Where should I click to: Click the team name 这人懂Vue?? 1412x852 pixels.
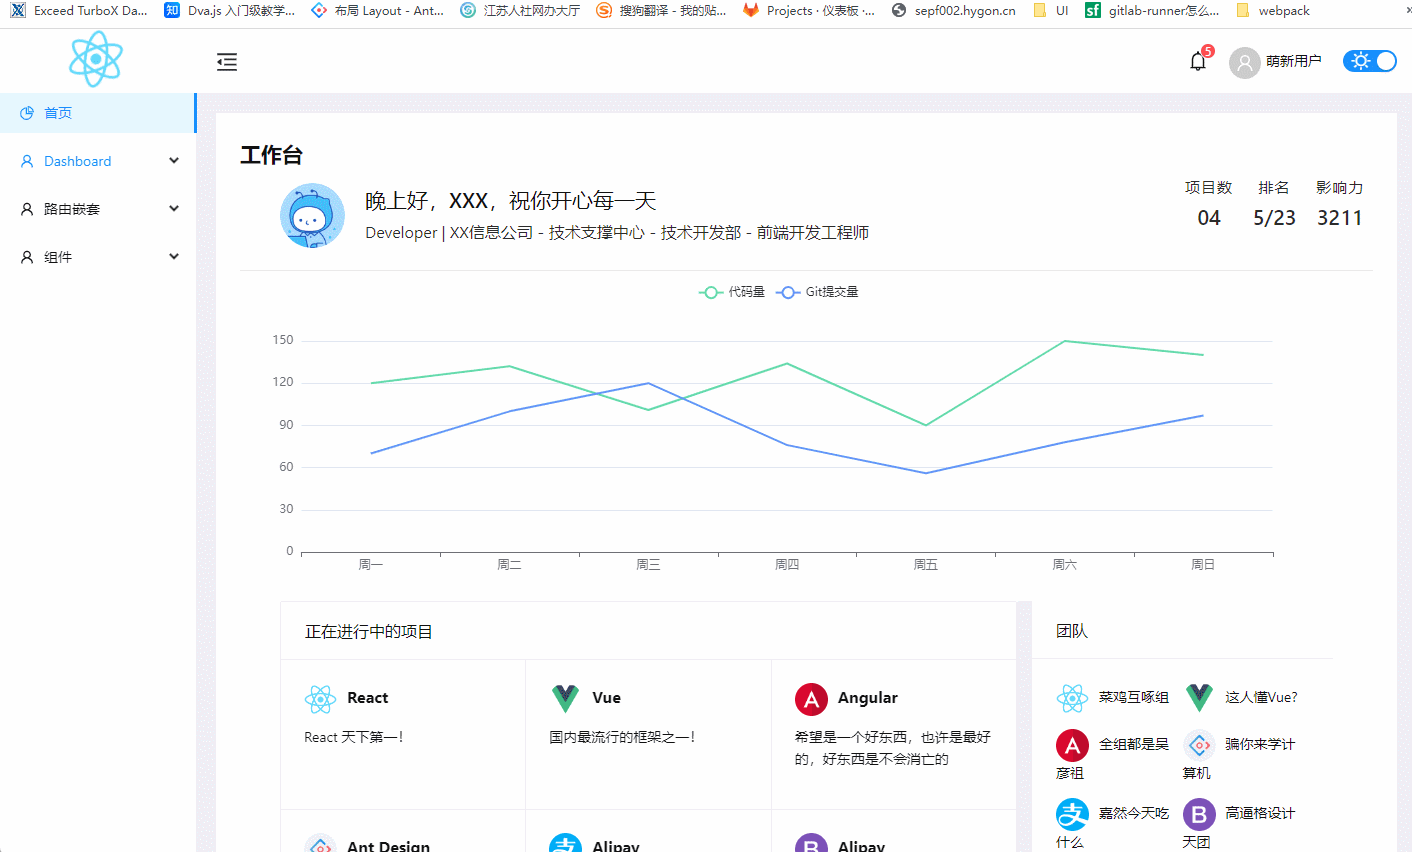1262,697
